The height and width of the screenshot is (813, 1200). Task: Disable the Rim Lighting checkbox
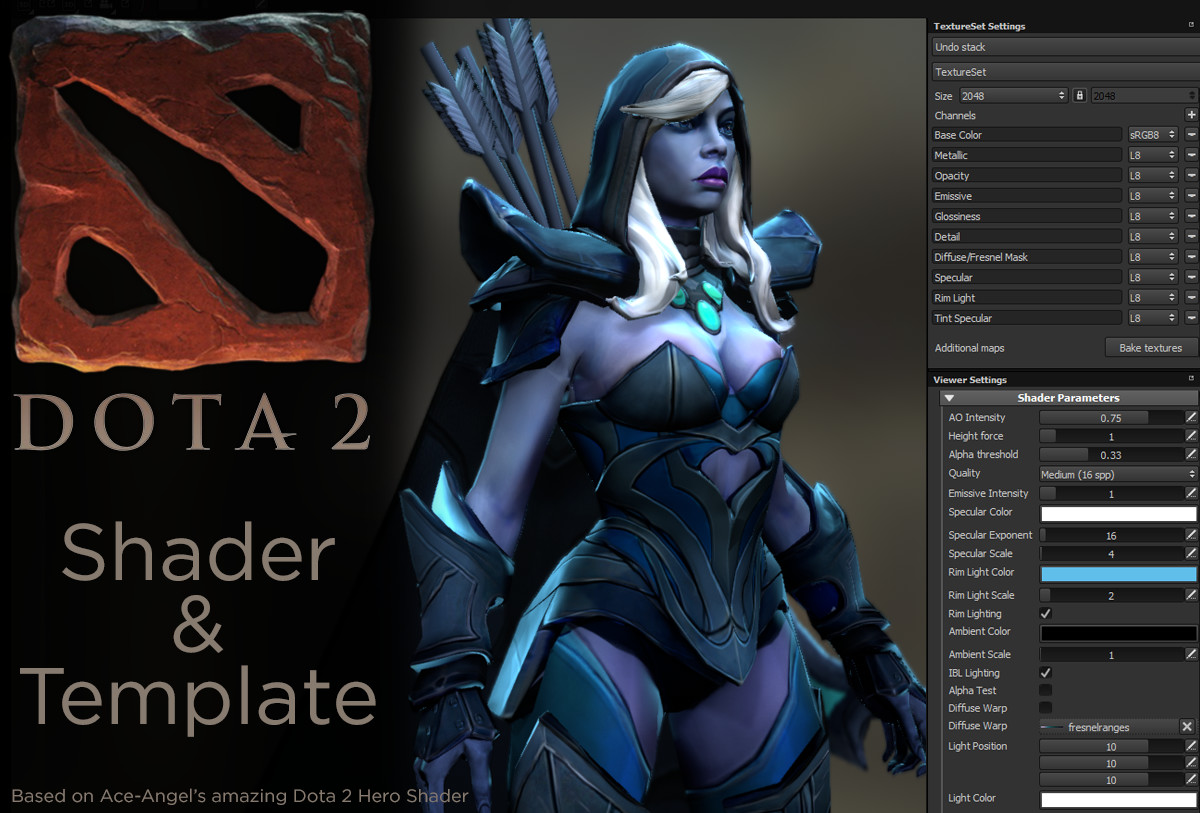click(1046, 613)
